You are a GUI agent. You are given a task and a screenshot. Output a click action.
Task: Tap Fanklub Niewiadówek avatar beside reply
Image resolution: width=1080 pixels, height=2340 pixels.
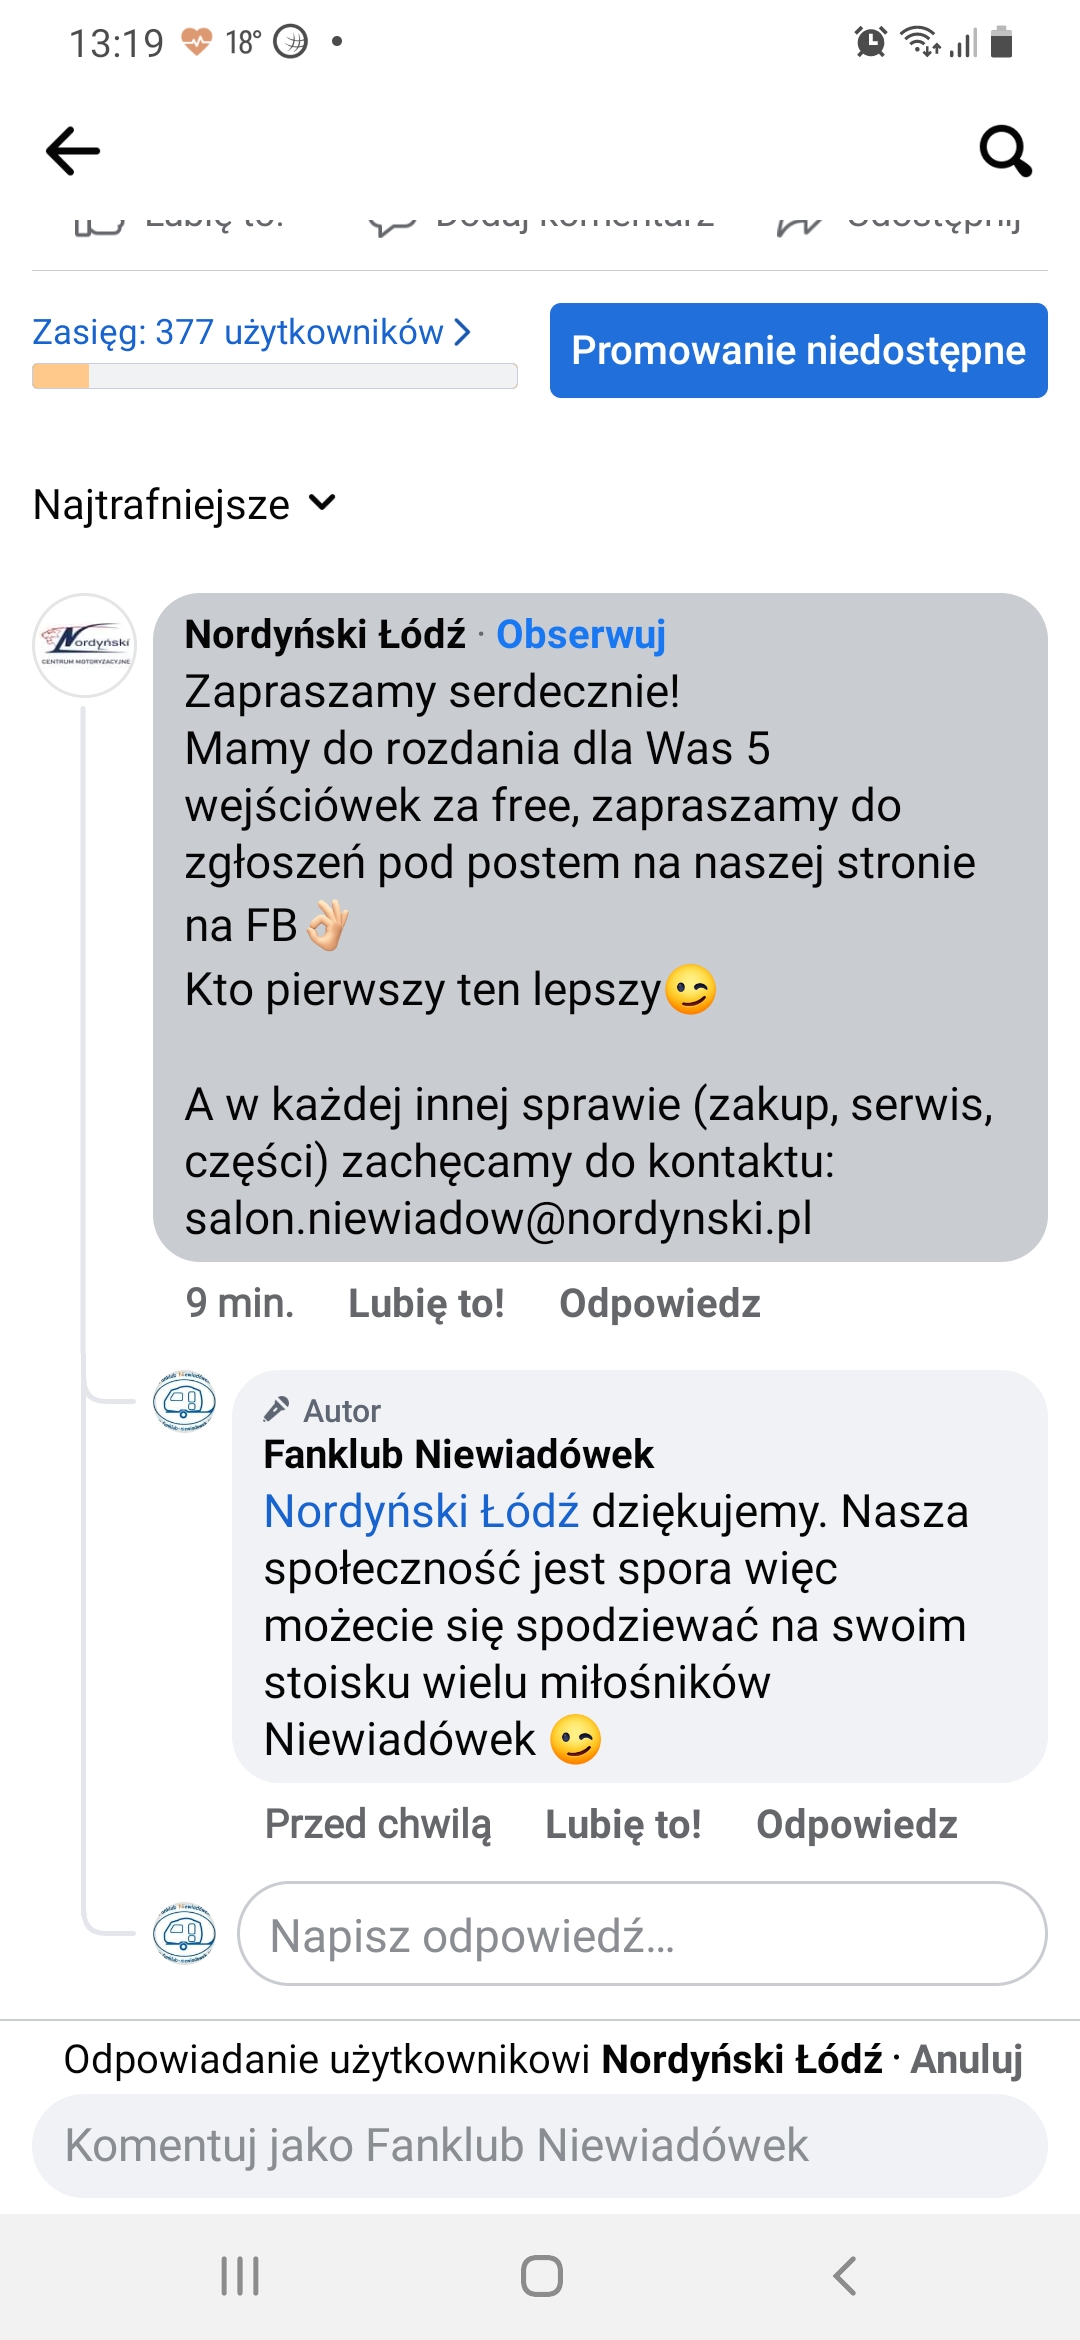pos(184,1401)
